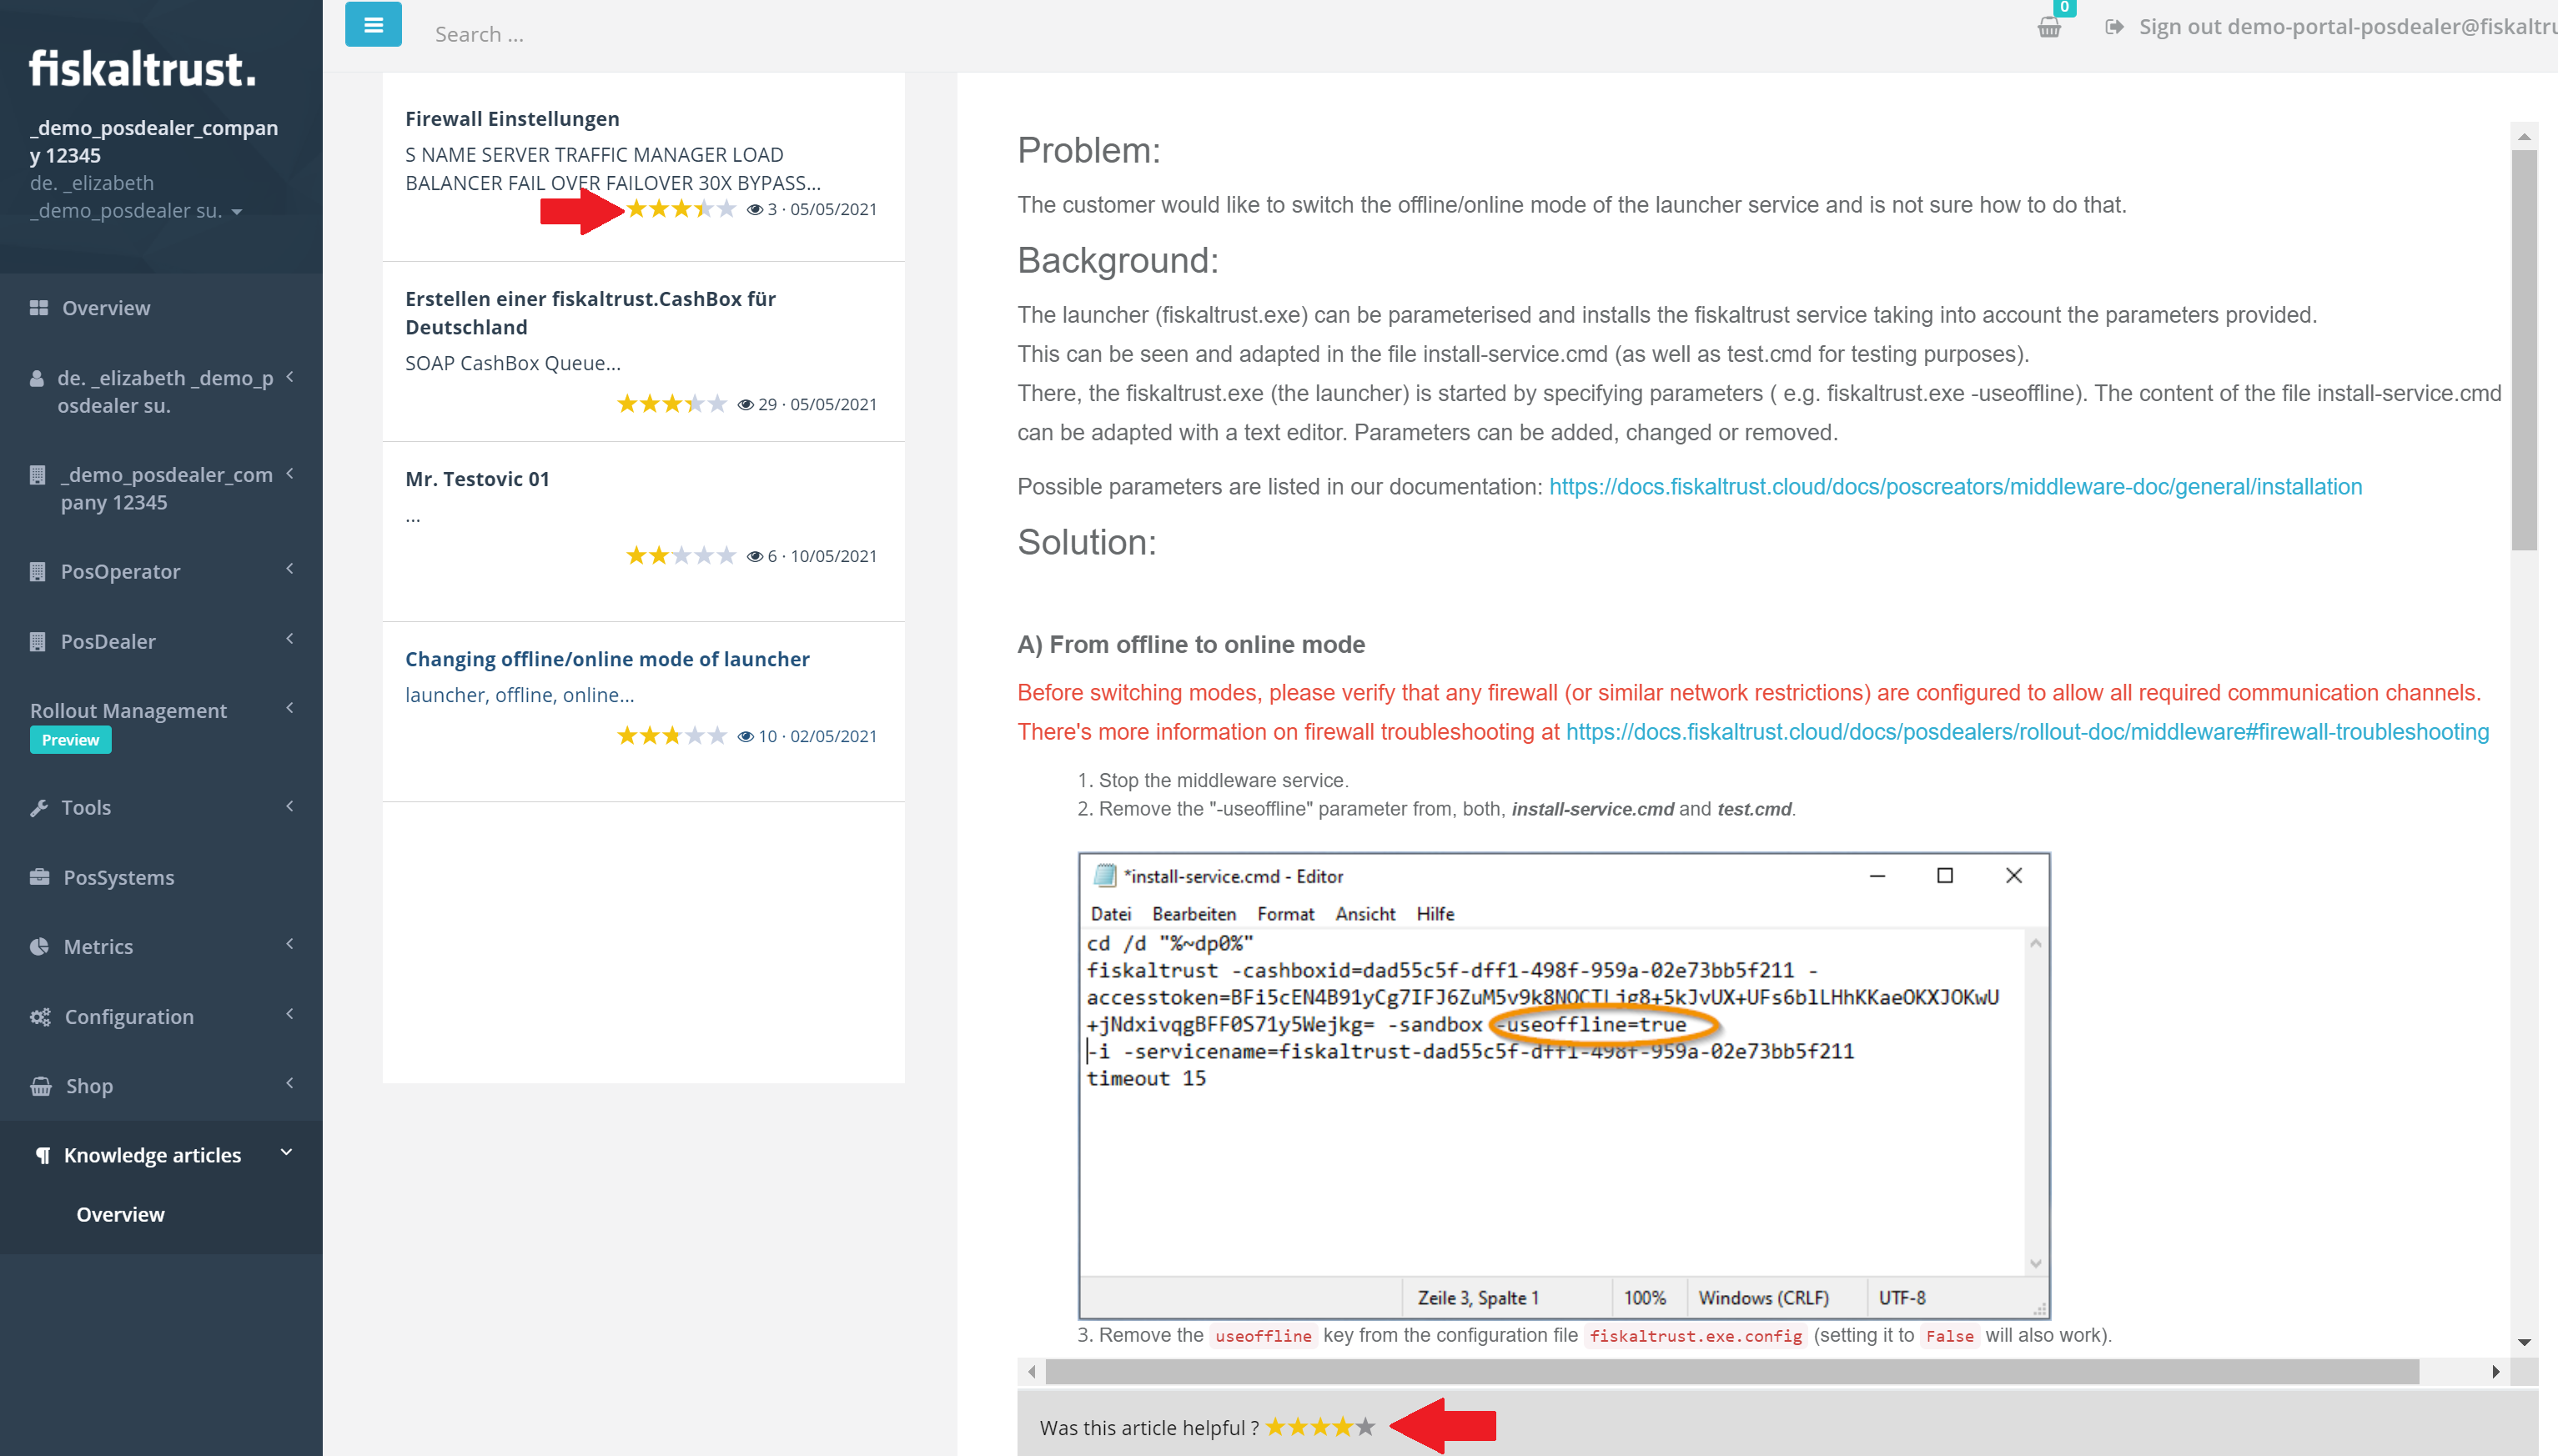Click the Knowledge articles paragraph icon
Screen dimensions: 2558x1456
click(x=43, y=1156)
